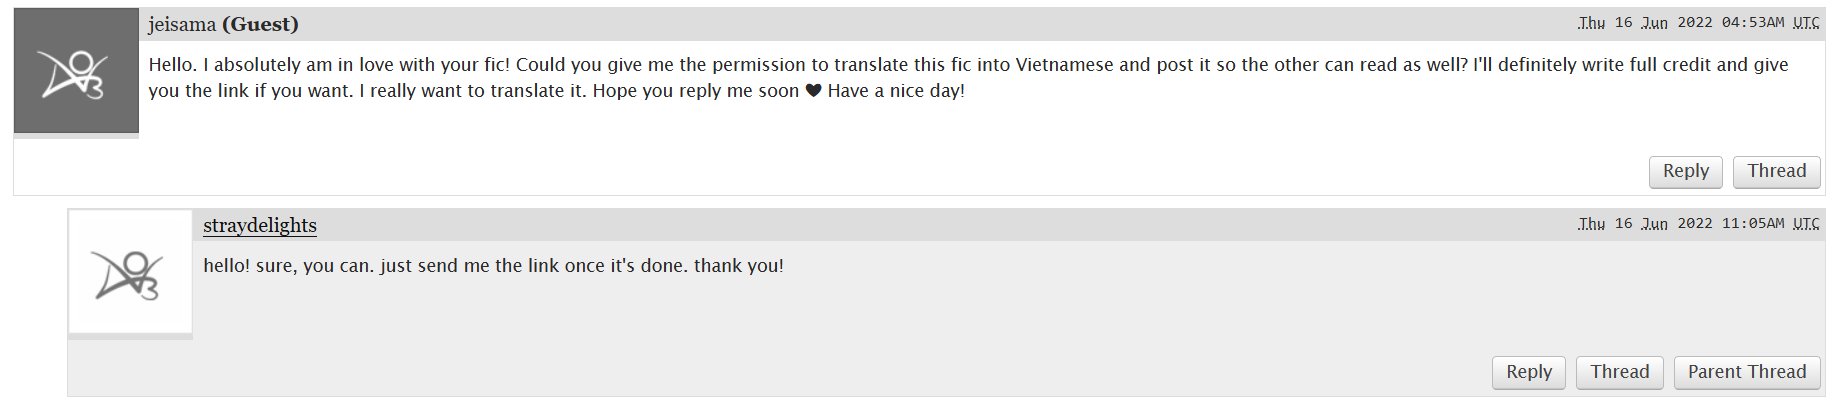Reply to jeisama's comment

[x=1685, y=171]
